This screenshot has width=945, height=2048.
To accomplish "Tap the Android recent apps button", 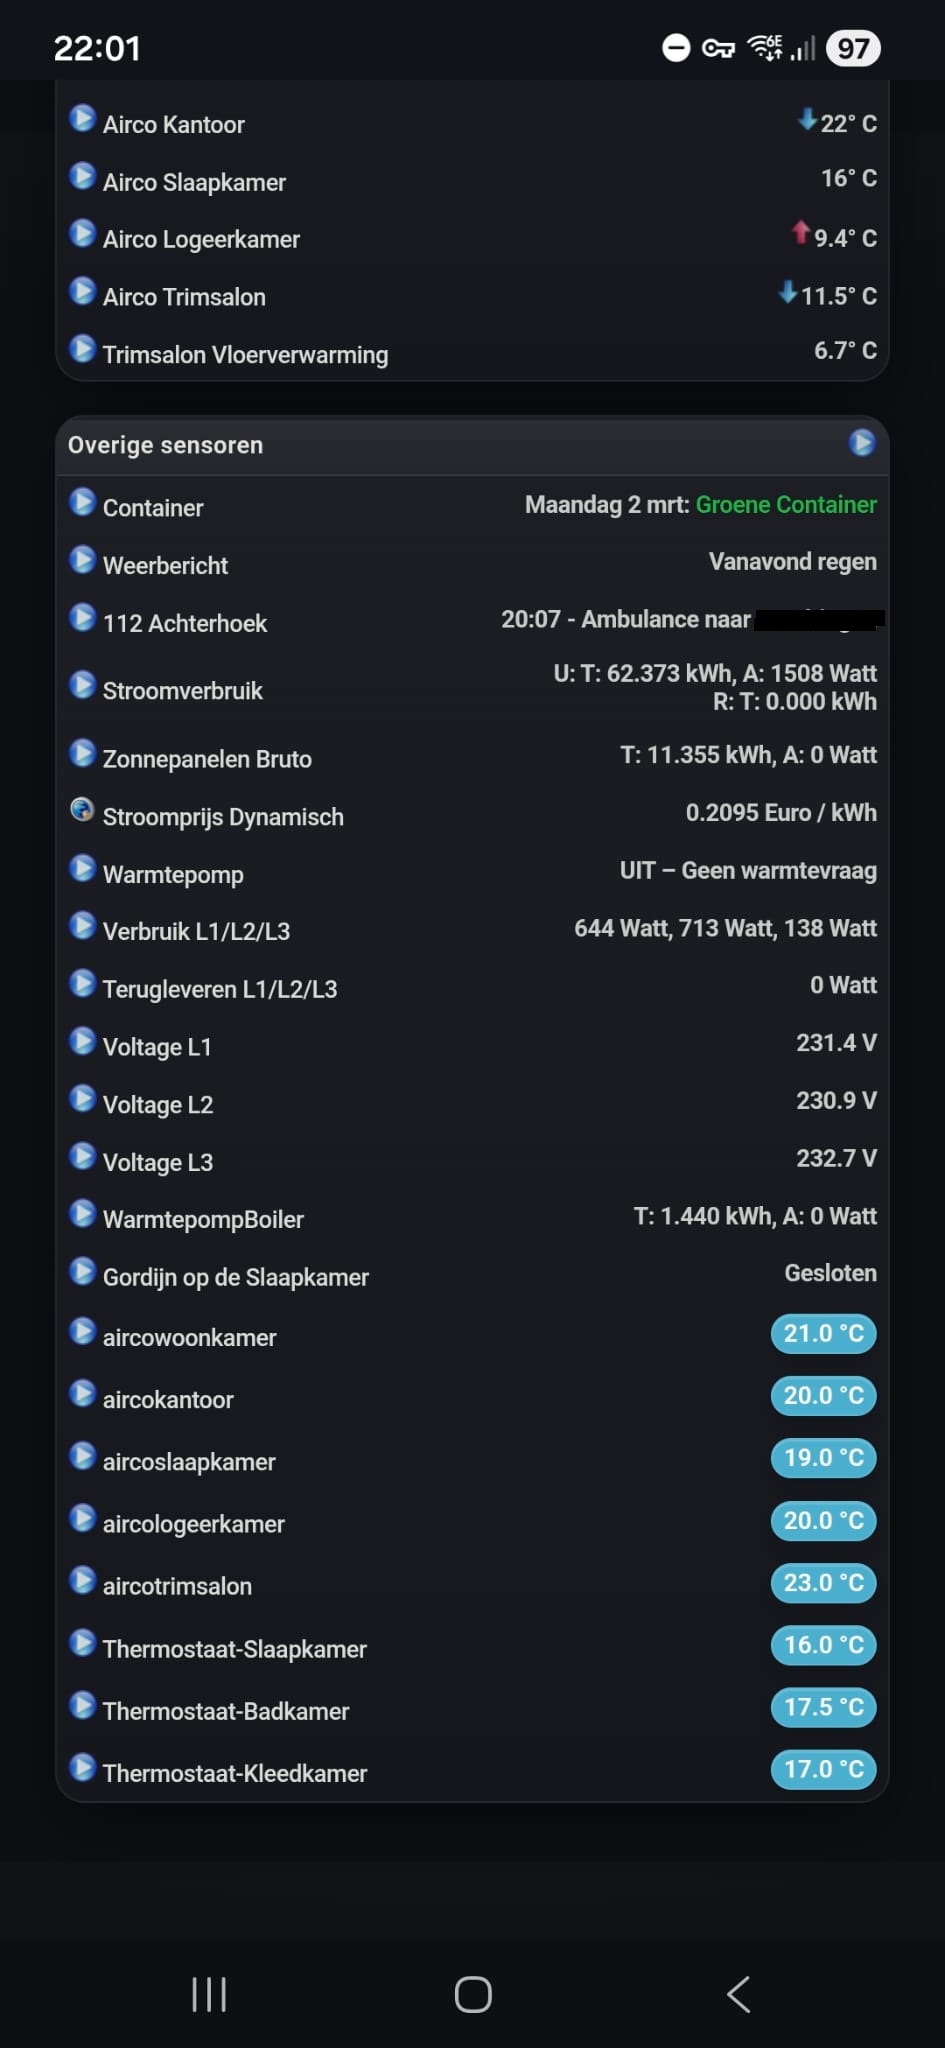I will (x=209, y=1994).
